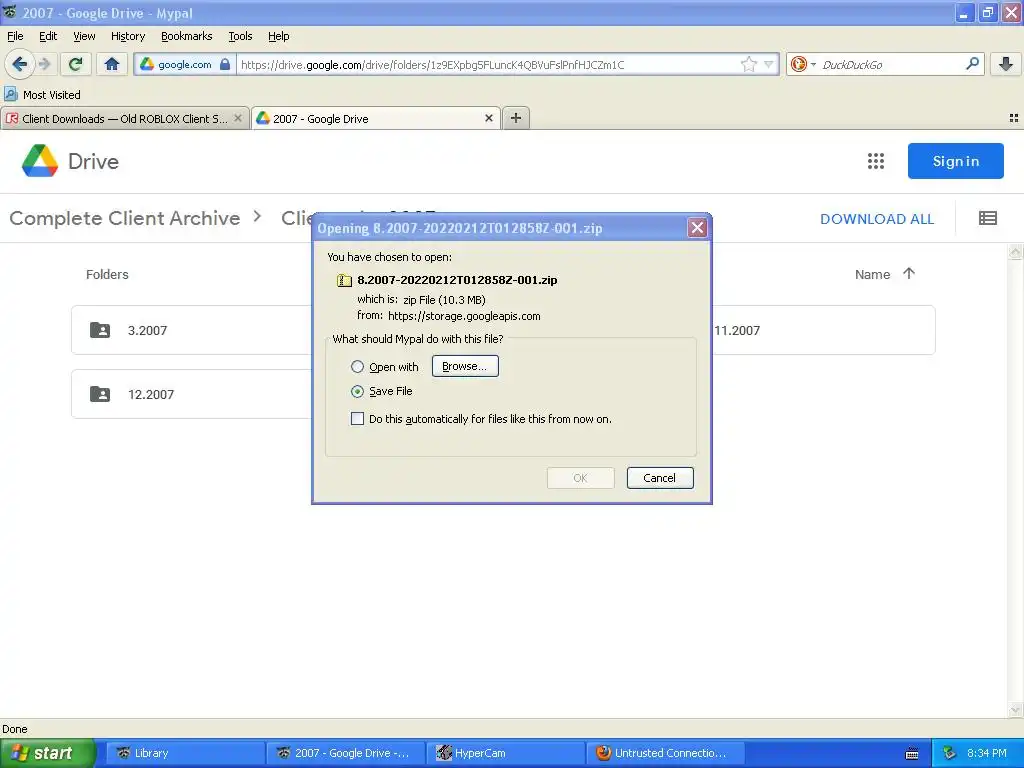
Task: Reload the page with the refresh icon
Action: [75, 64]
